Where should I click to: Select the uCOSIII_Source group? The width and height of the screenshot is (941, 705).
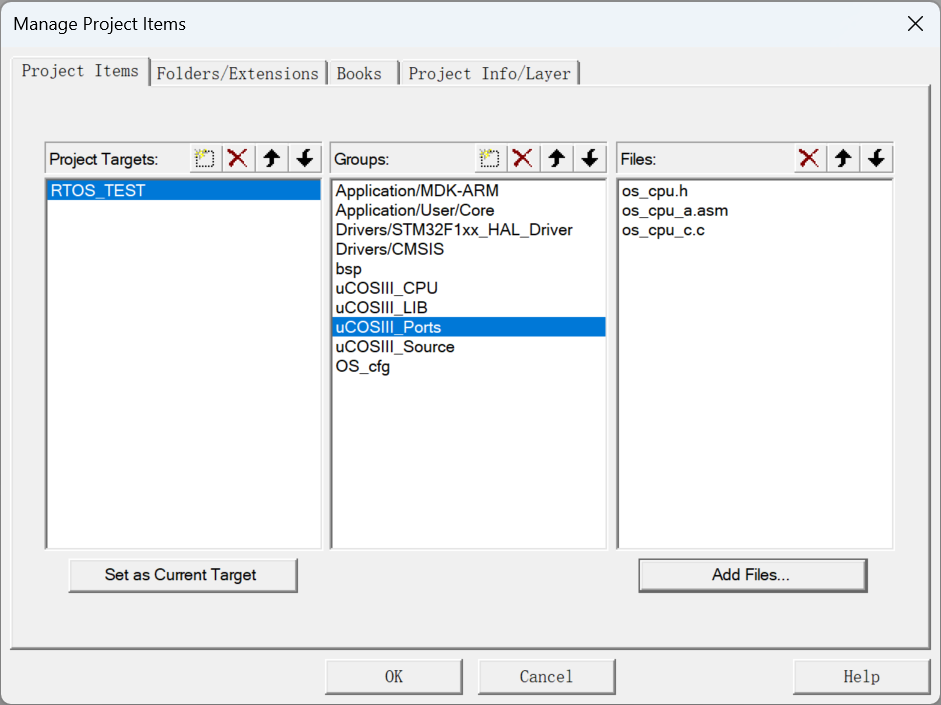pos(469,346)
